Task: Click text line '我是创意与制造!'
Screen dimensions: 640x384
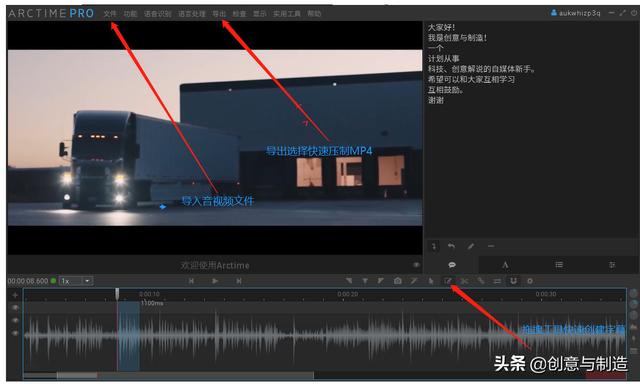Action: pos(457,38)
